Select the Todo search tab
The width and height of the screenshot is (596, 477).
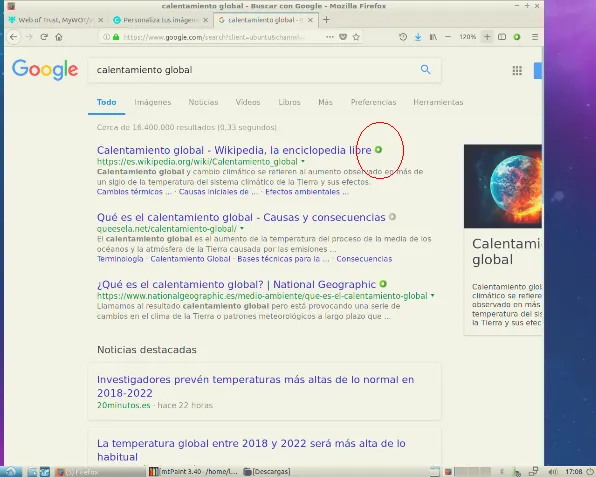(106, 102)
